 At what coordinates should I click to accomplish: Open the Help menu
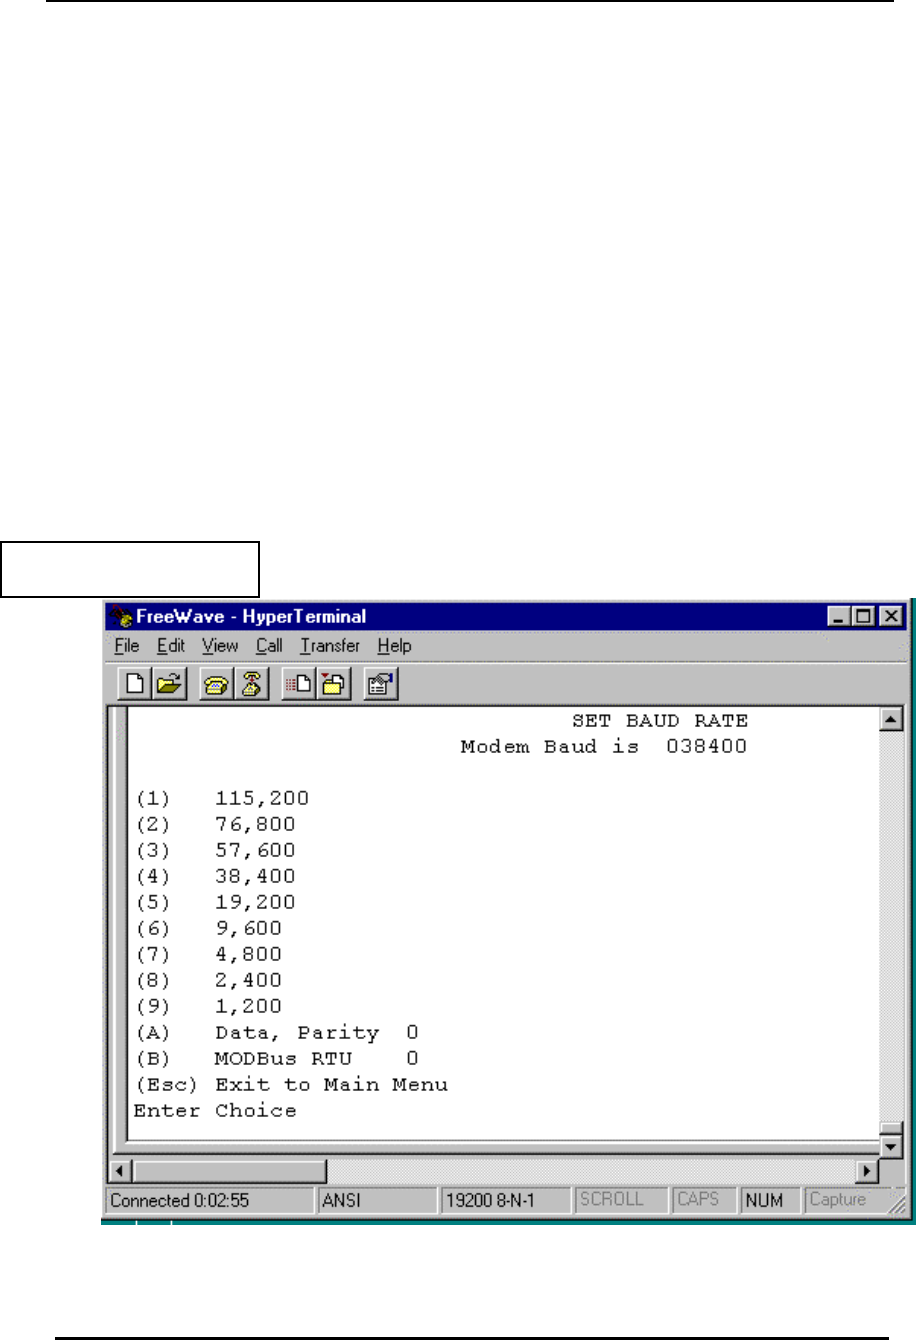(394, 646)
